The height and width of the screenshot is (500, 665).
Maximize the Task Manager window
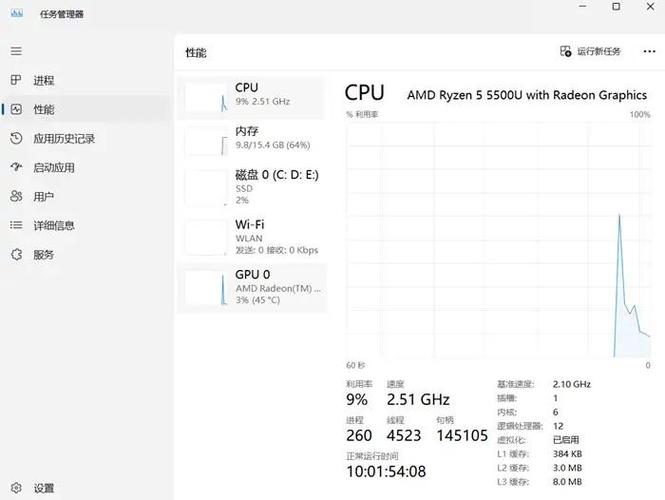point(616,6)
